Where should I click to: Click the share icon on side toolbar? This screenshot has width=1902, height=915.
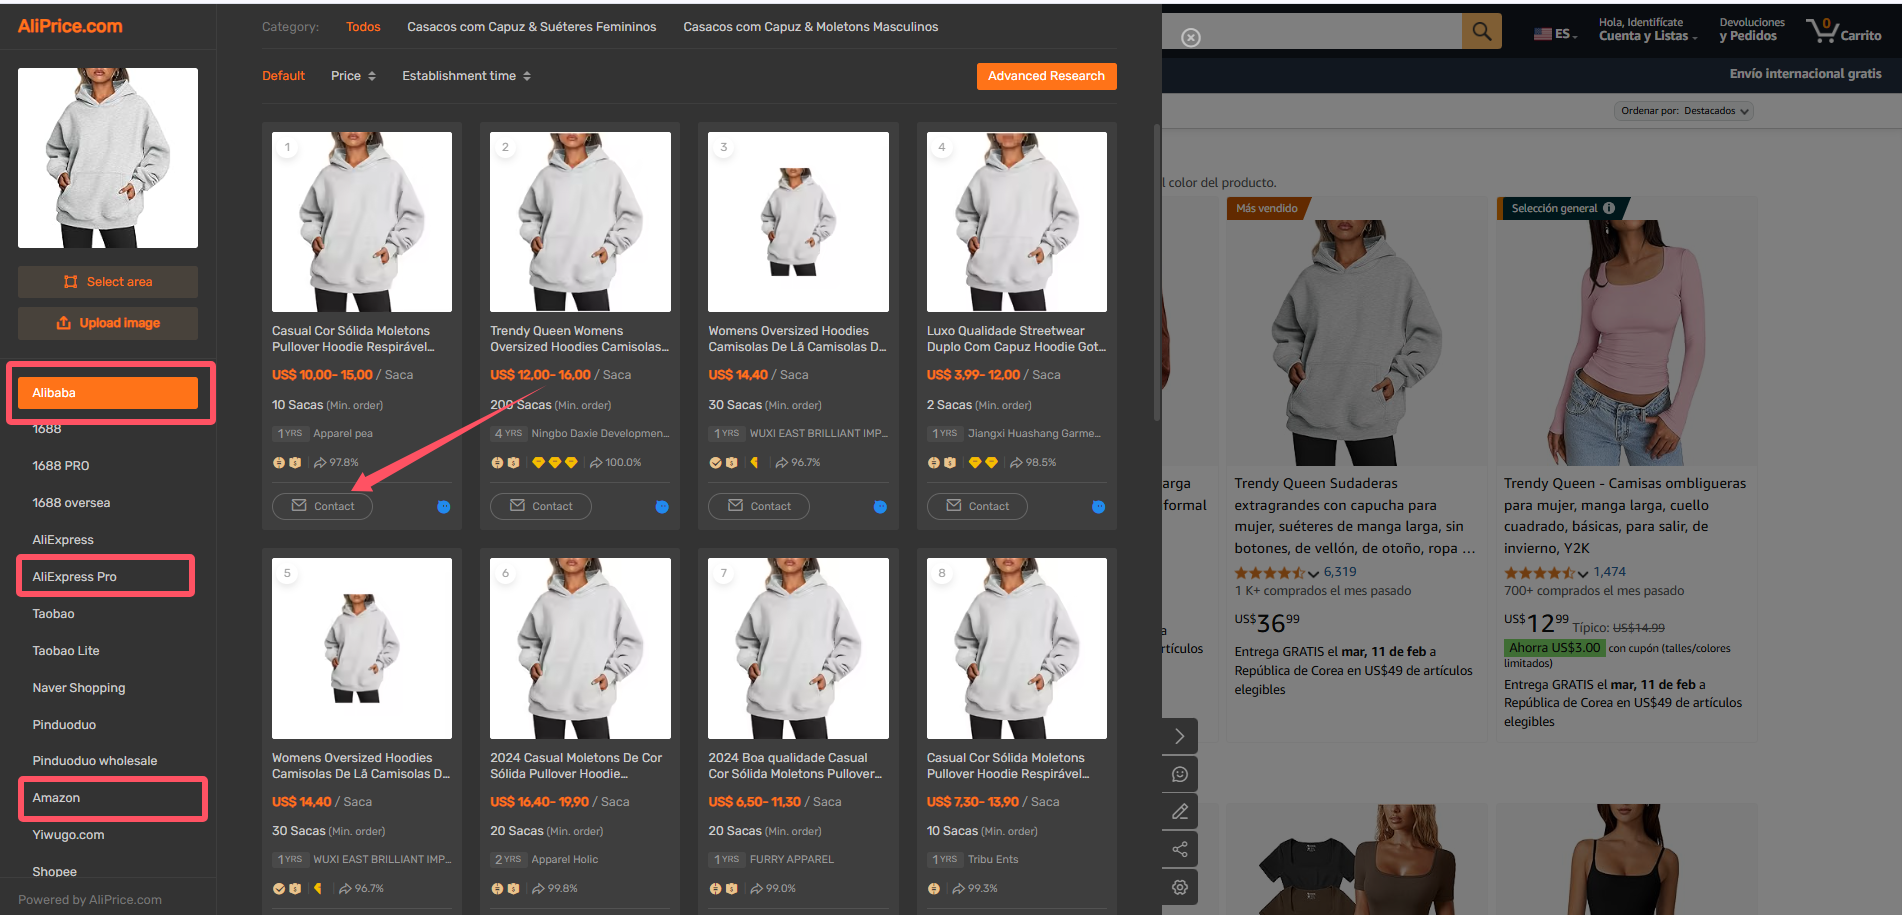[1180, 849]
